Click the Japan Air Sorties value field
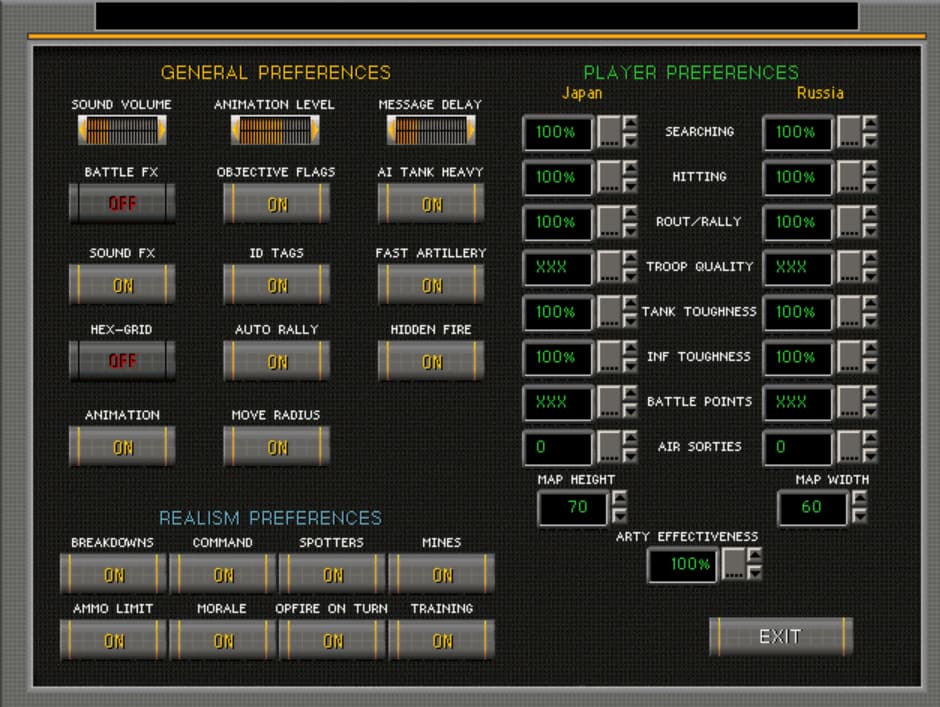 pyautogui.click(x=557, y=447)
